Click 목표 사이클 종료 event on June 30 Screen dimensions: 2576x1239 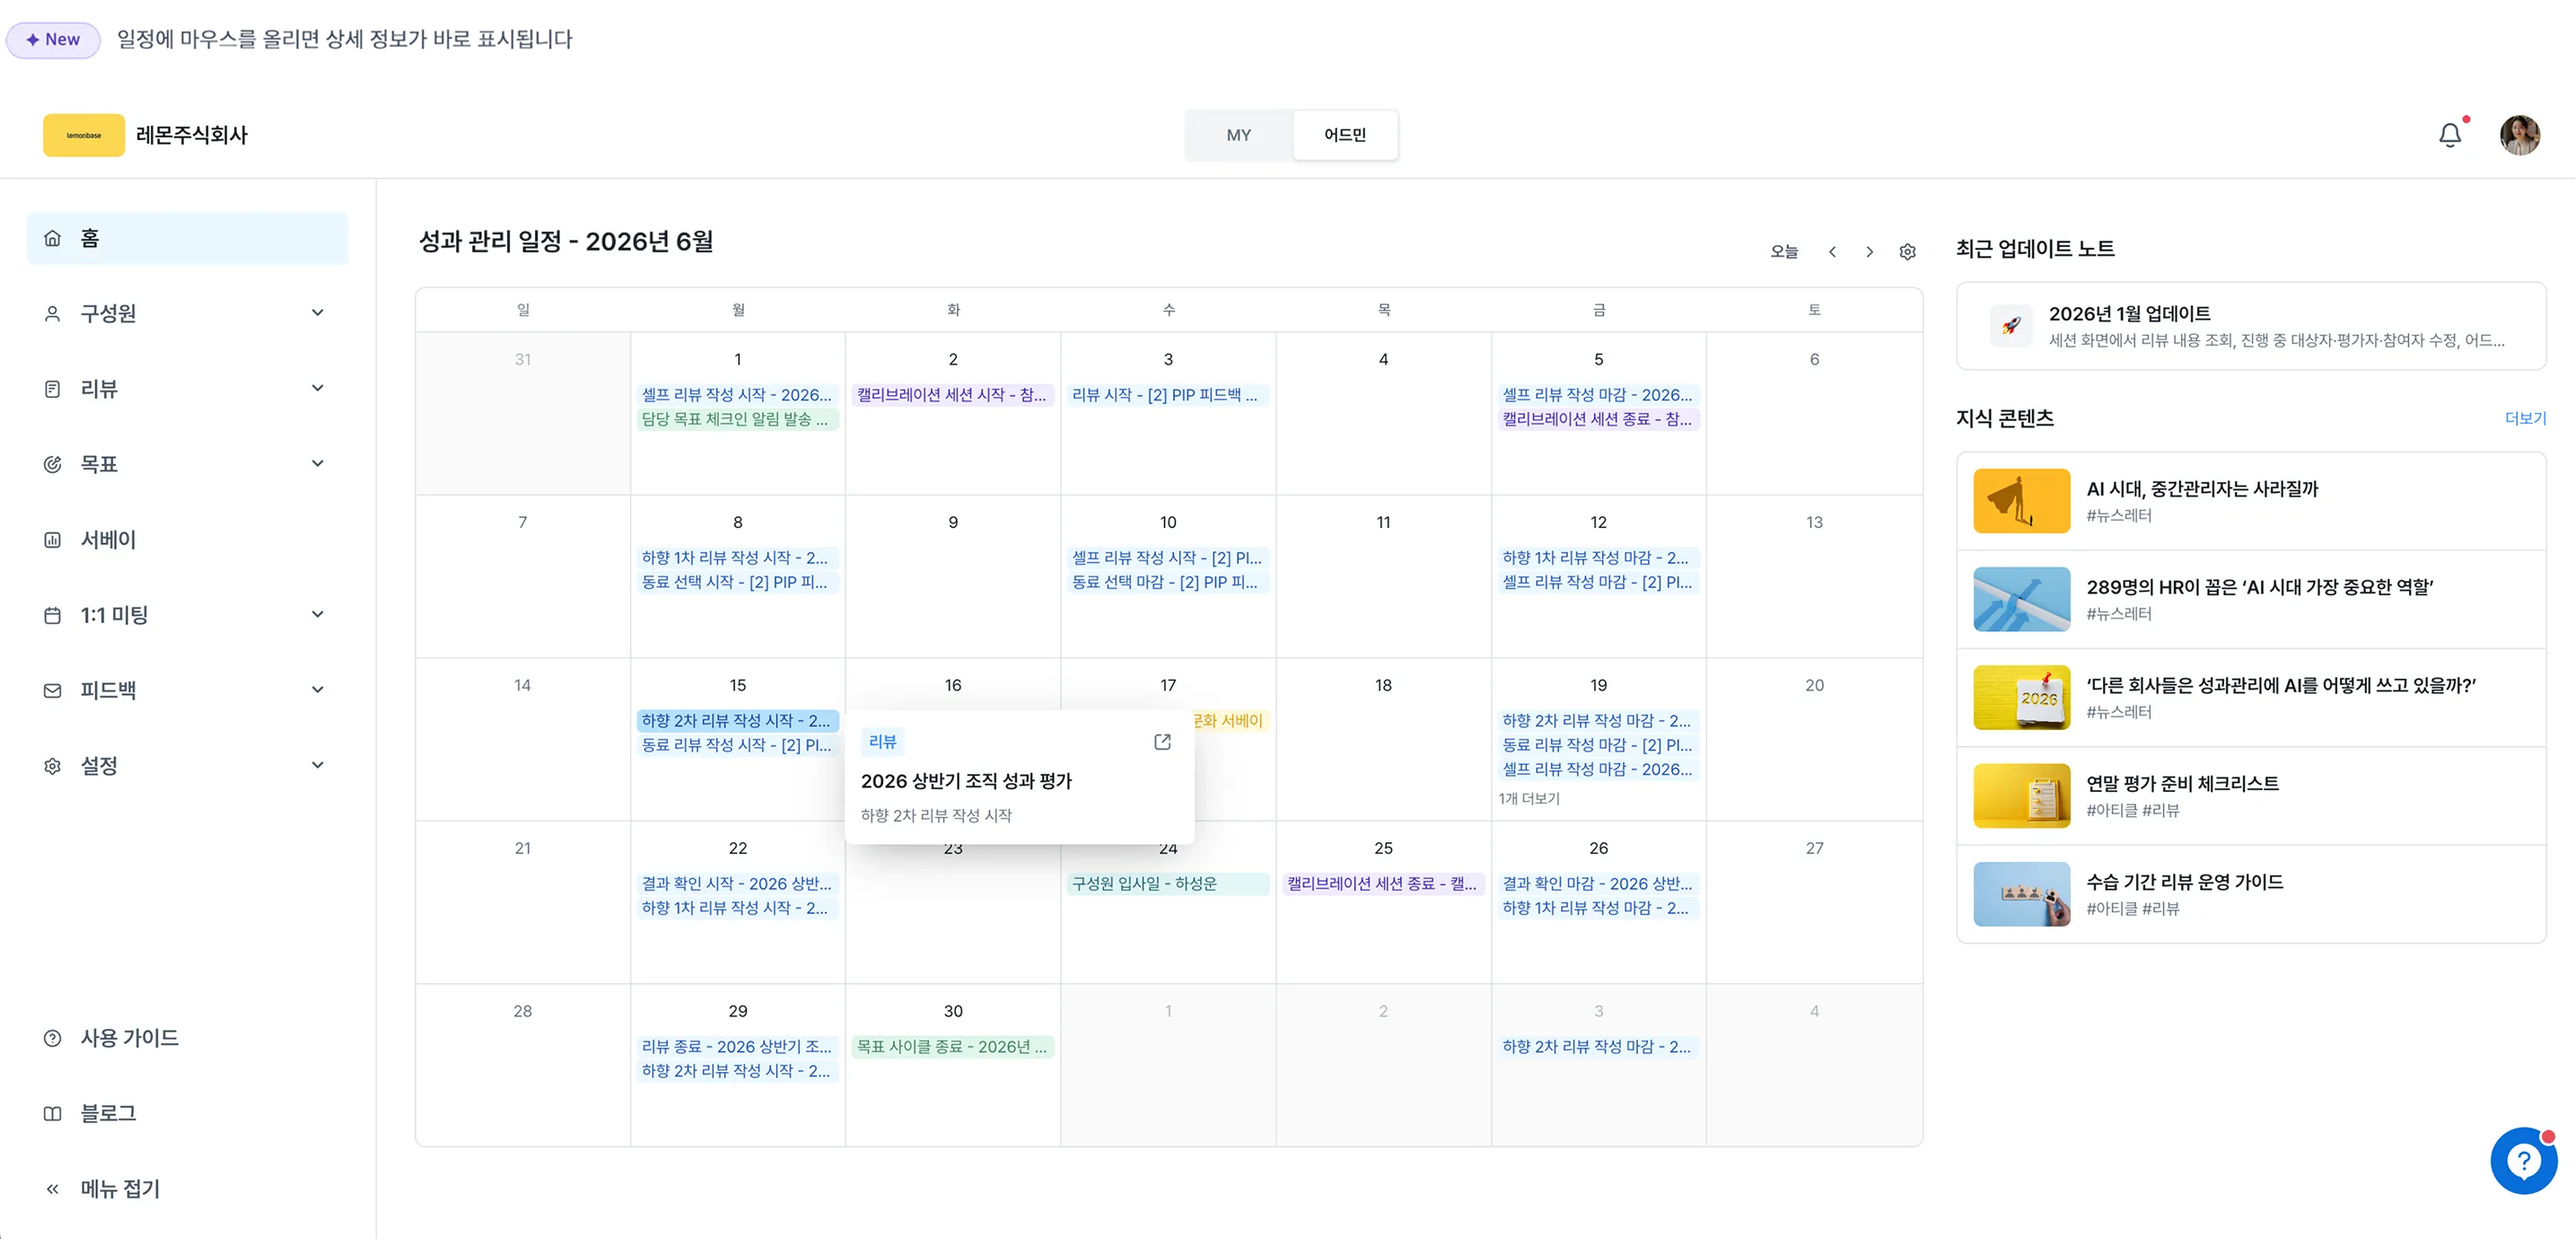click(x=952, y=1047)
